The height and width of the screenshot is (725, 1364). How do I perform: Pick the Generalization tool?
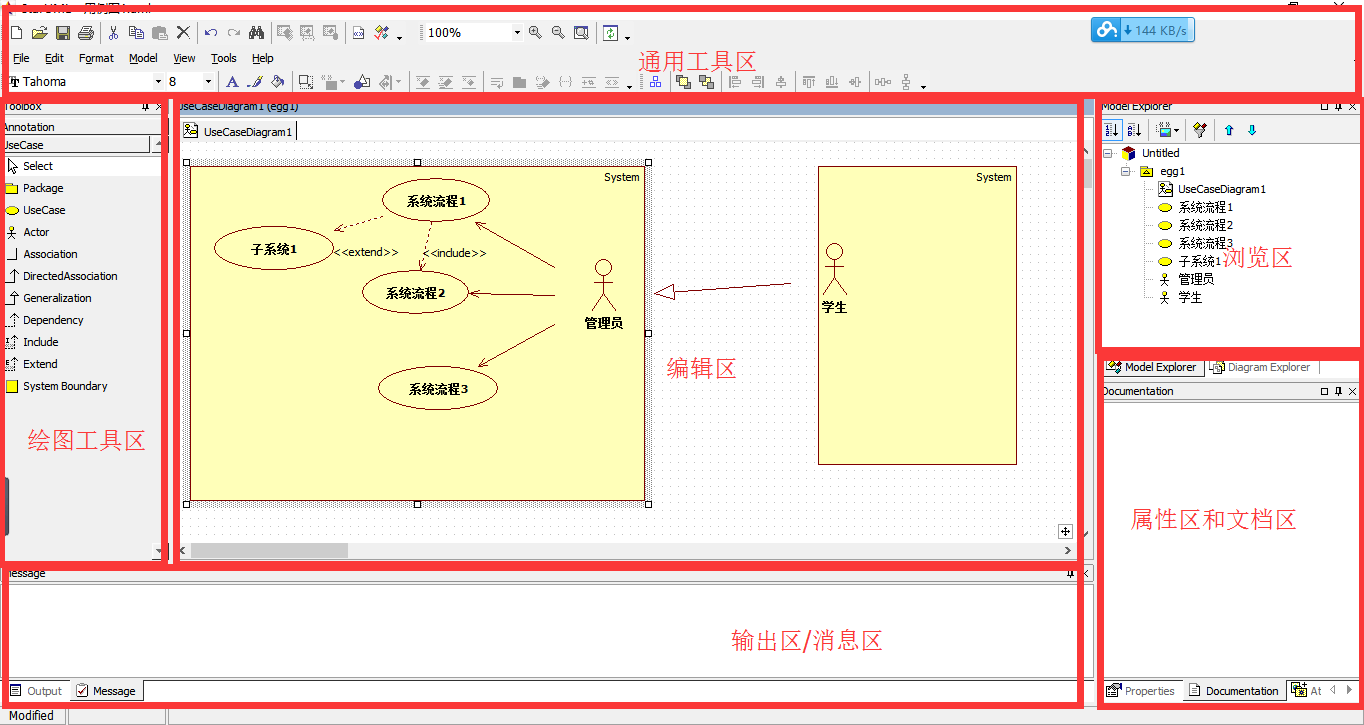[x=81, y=298]
